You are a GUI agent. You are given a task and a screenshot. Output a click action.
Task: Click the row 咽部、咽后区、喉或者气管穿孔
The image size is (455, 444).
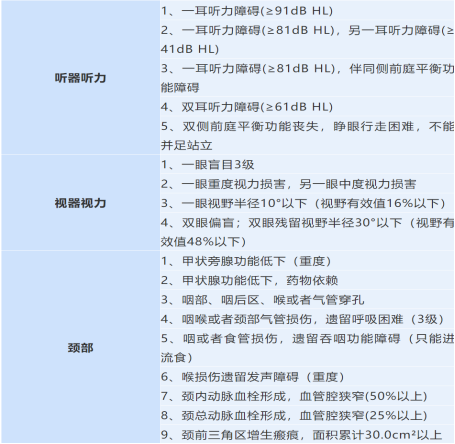click(307, 300)
